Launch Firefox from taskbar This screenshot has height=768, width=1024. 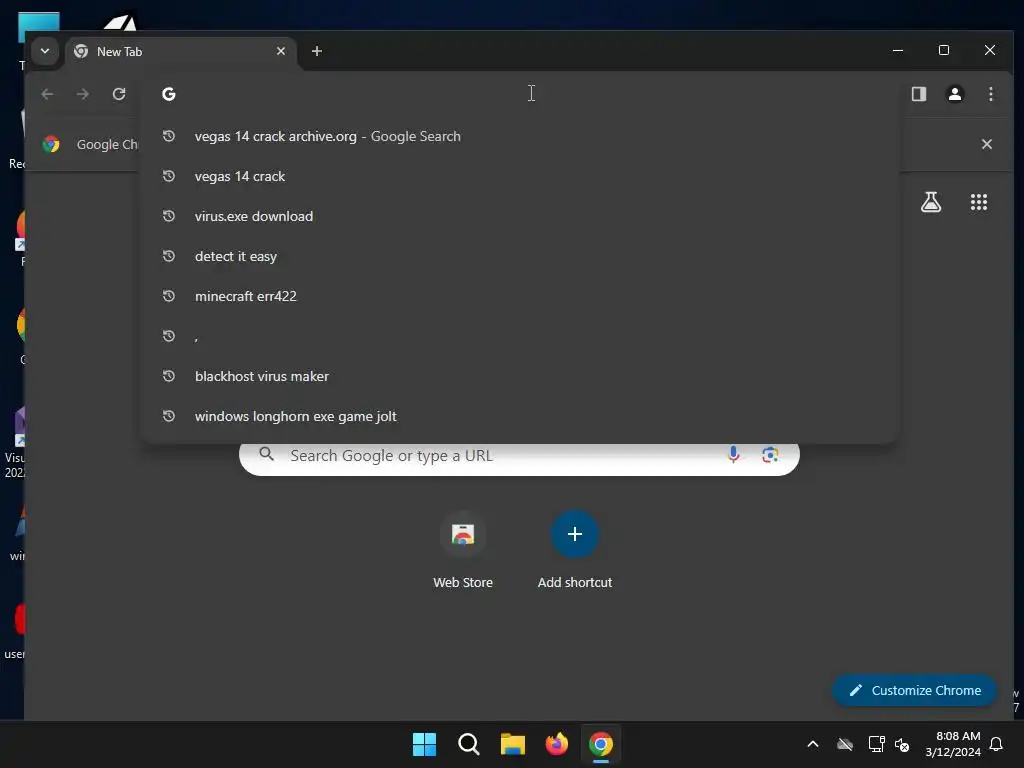[556, 744]
